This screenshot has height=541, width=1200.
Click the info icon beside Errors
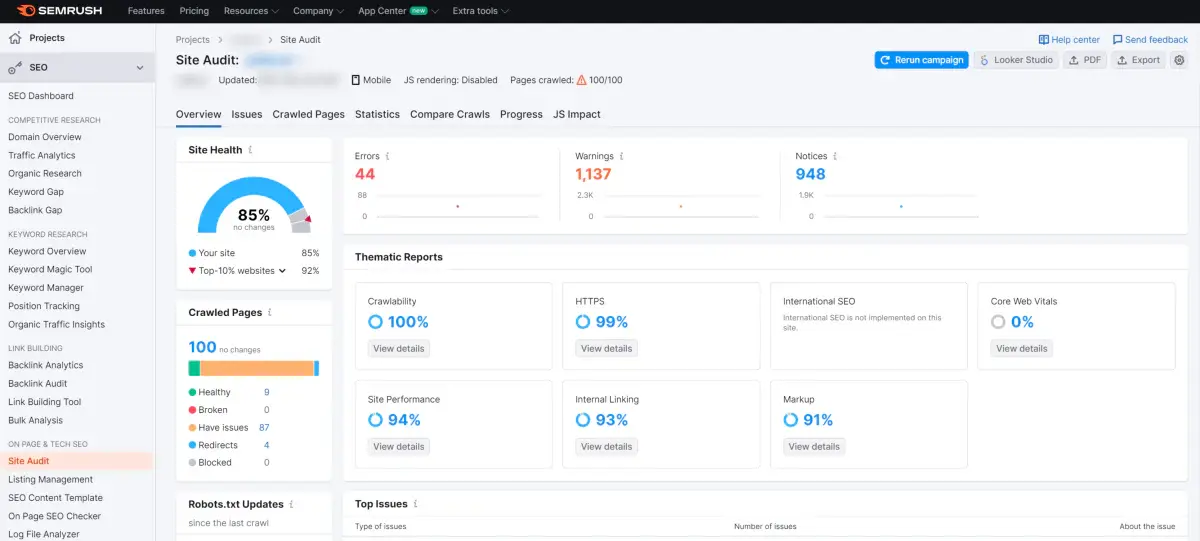(387, 156)
